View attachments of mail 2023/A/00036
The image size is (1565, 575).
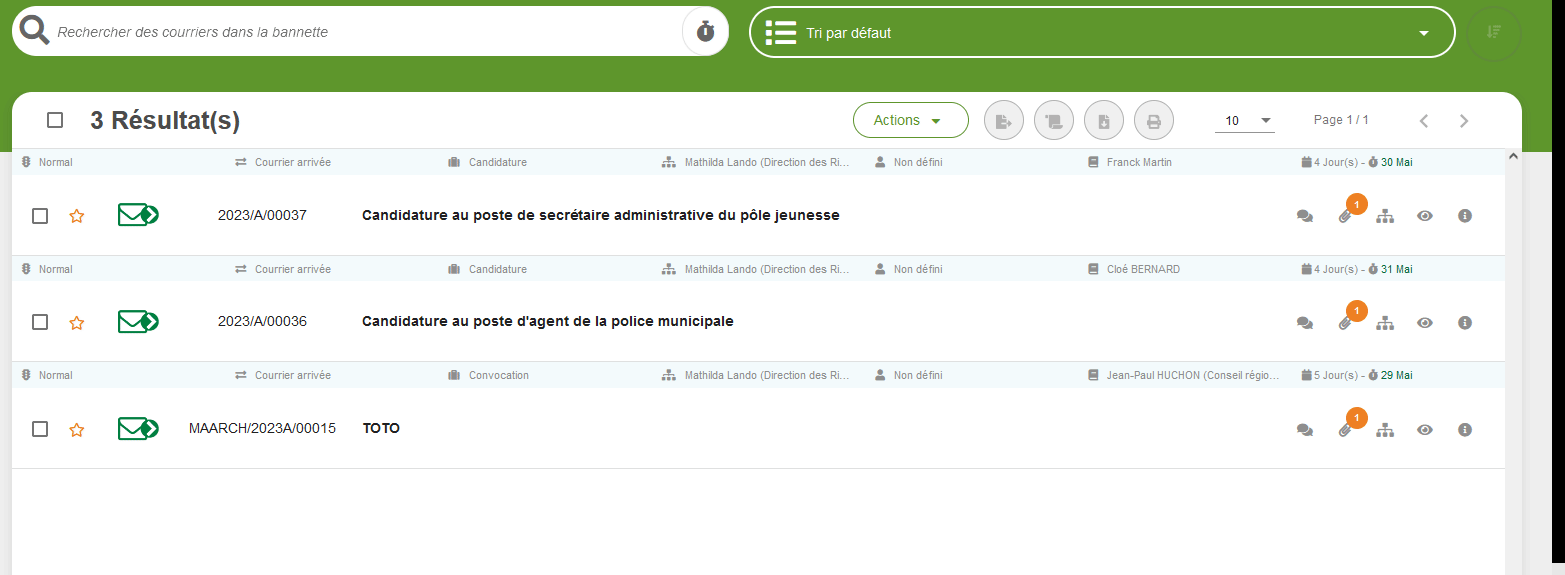(x=1345, y=323)
